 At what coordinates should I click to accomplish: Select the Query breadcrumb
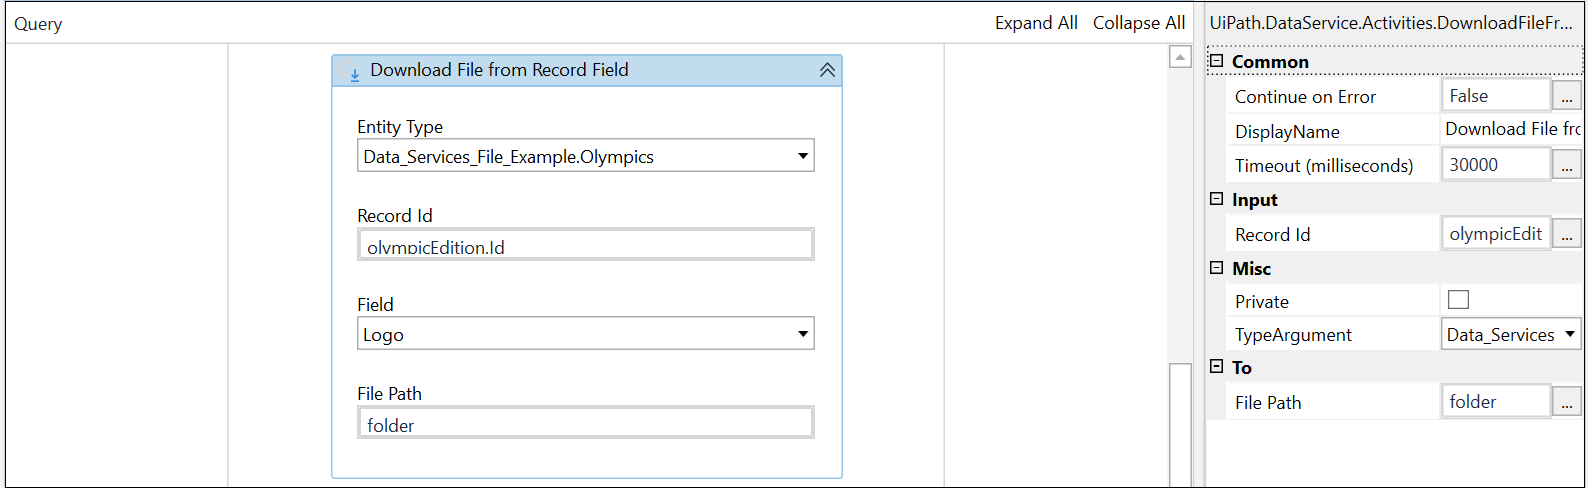tap(38, 24)
